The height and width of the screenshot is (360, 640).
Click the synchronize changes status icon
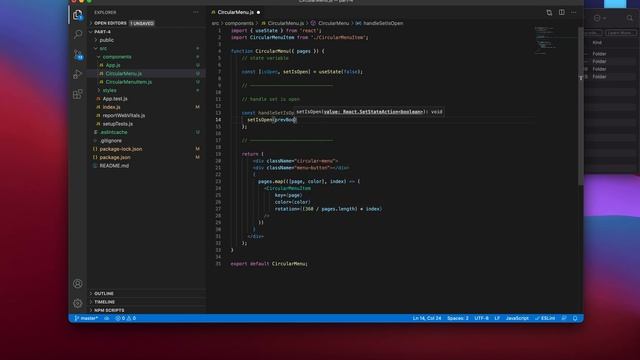(107, 318)
